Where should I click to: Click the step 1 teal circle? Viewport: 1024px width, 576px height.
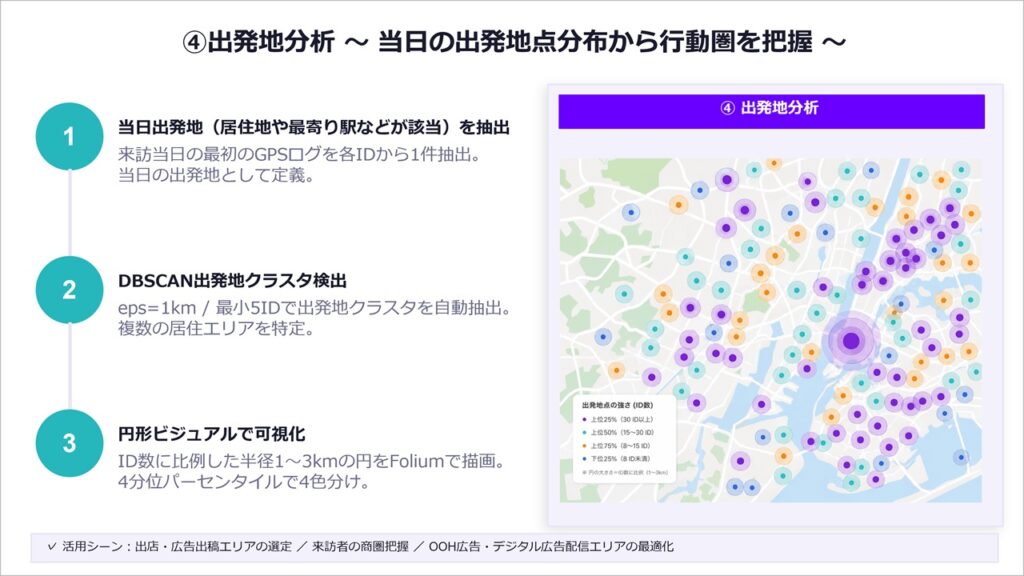coord(69,136)
